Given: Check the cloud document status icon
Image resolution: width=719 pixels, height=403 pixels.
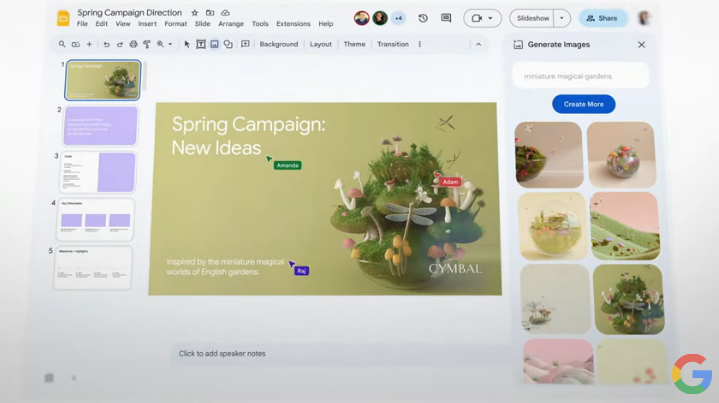Looking at the screenshot, I should (x=225, y=13).
